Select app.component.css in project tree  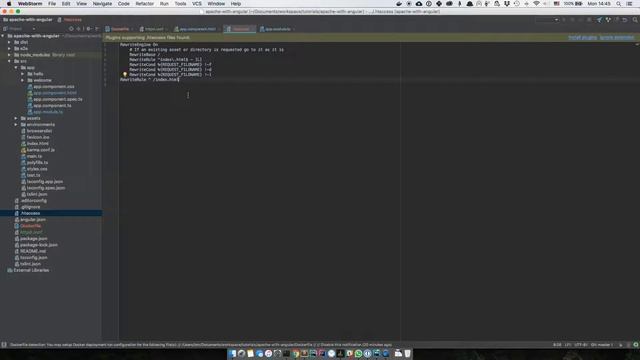pos(51,87)
